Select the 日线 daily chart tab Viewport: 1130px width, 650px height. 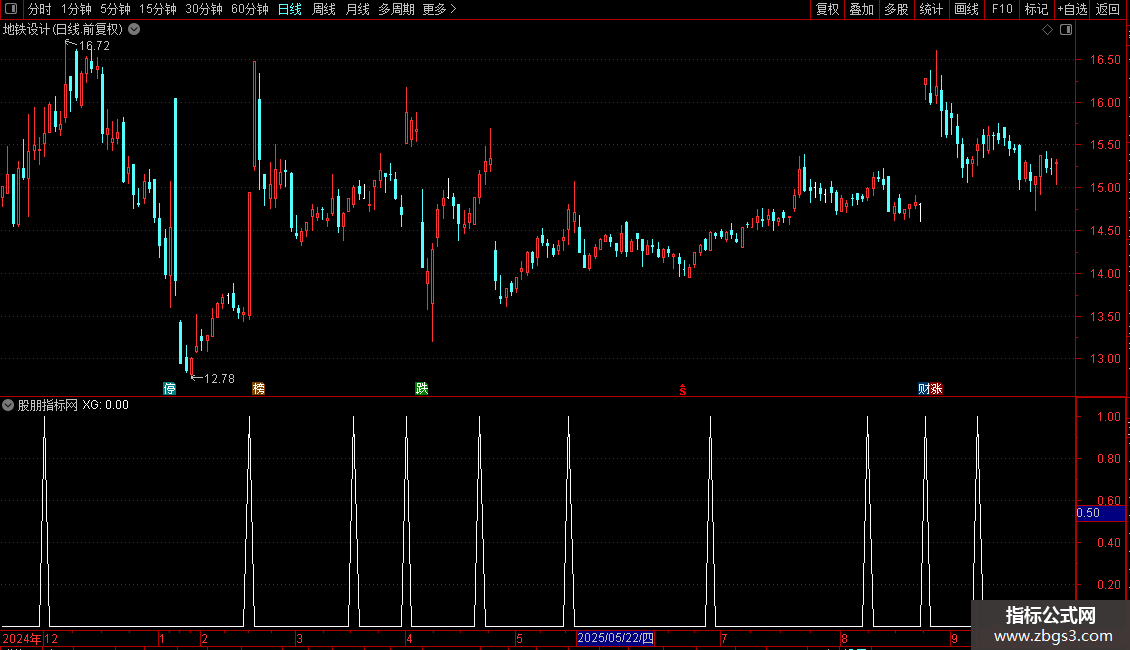click(290, 9)
